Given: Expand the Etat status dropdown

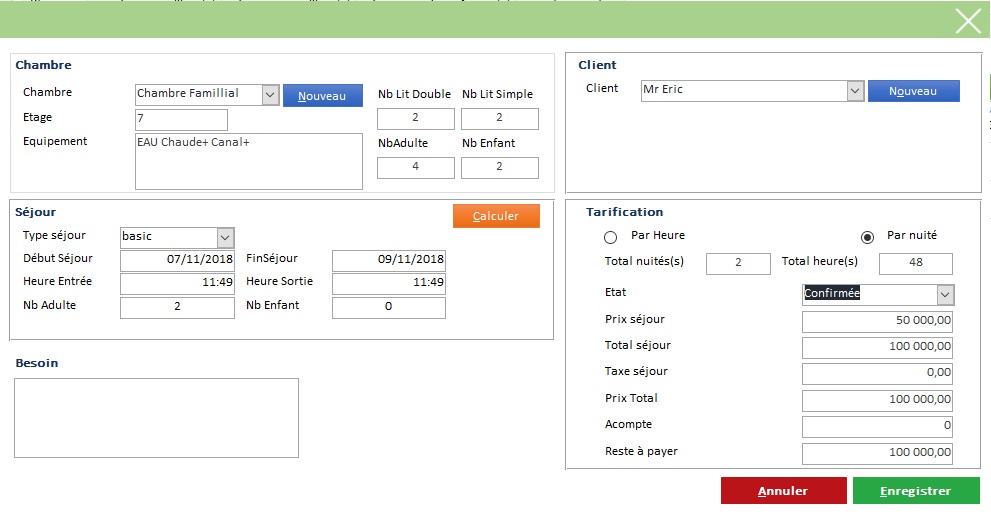Looking at the screenshot, I should (944, 295).
